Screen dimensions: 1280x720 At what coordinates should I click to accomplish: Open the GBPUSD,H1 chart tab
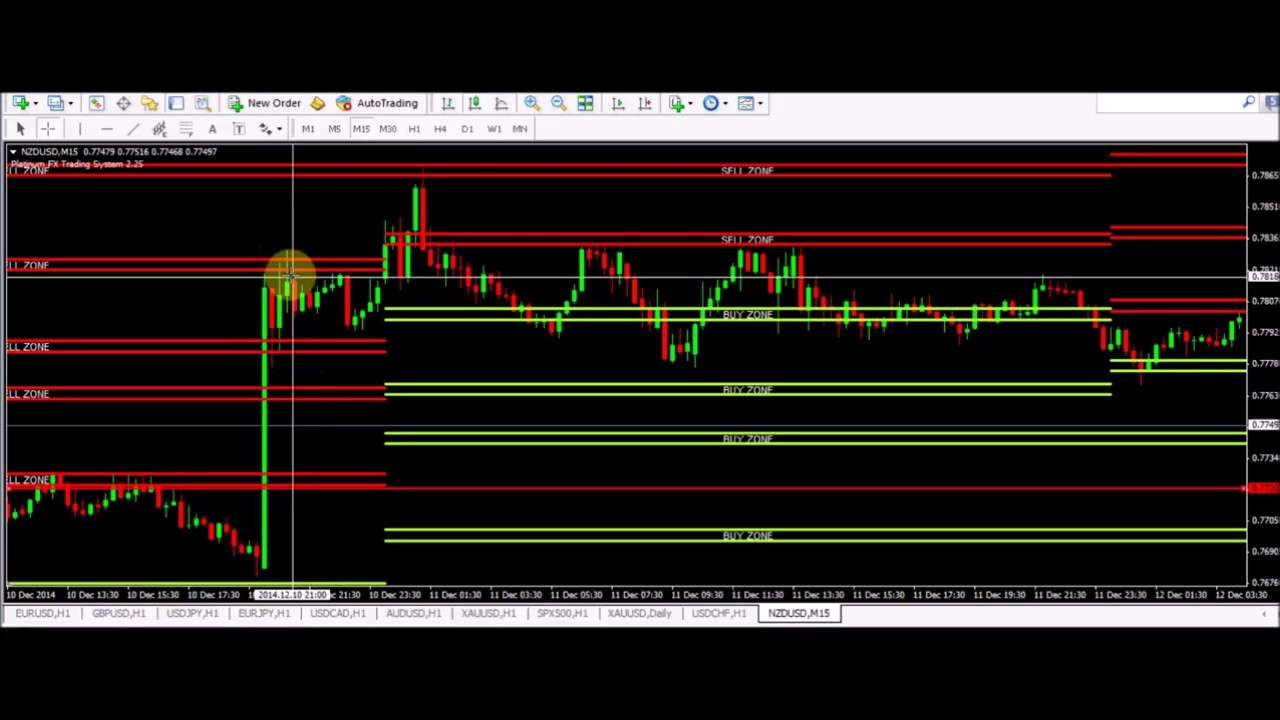[x=118, y=613]
